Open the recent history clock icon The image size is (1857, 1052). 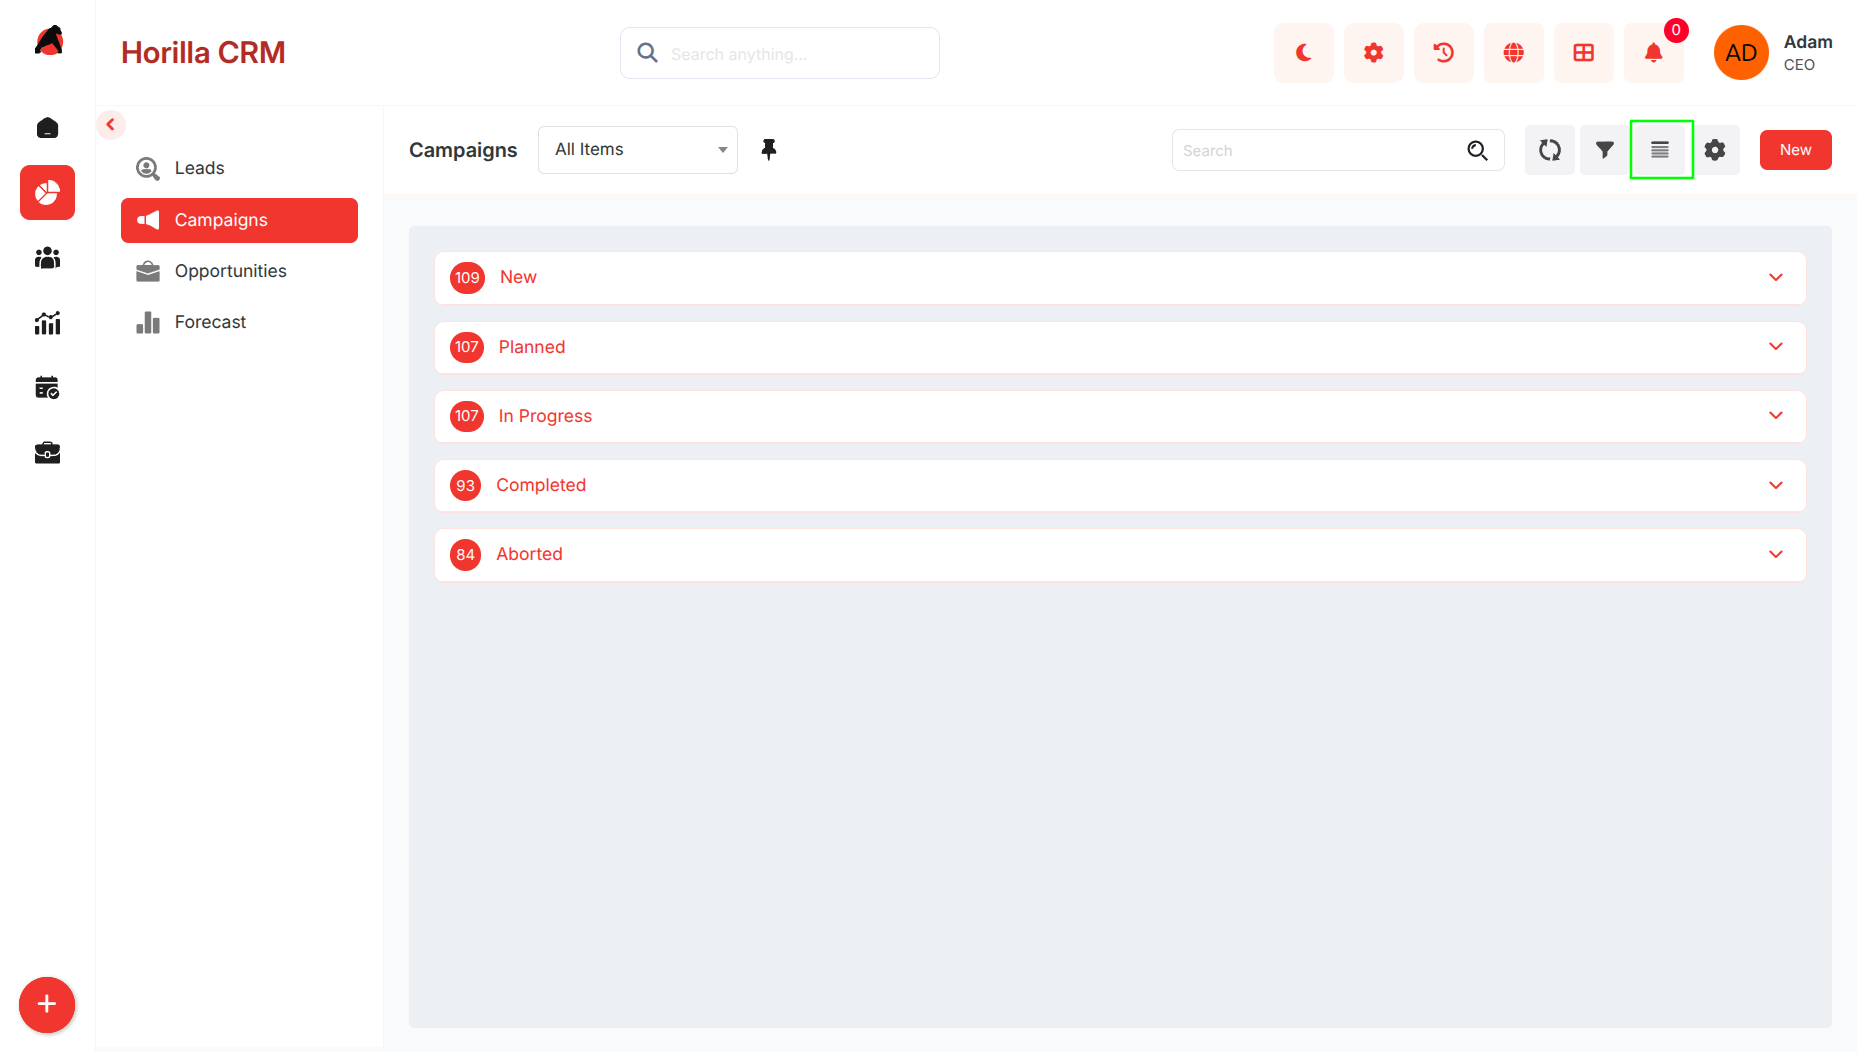(1443, 53)
